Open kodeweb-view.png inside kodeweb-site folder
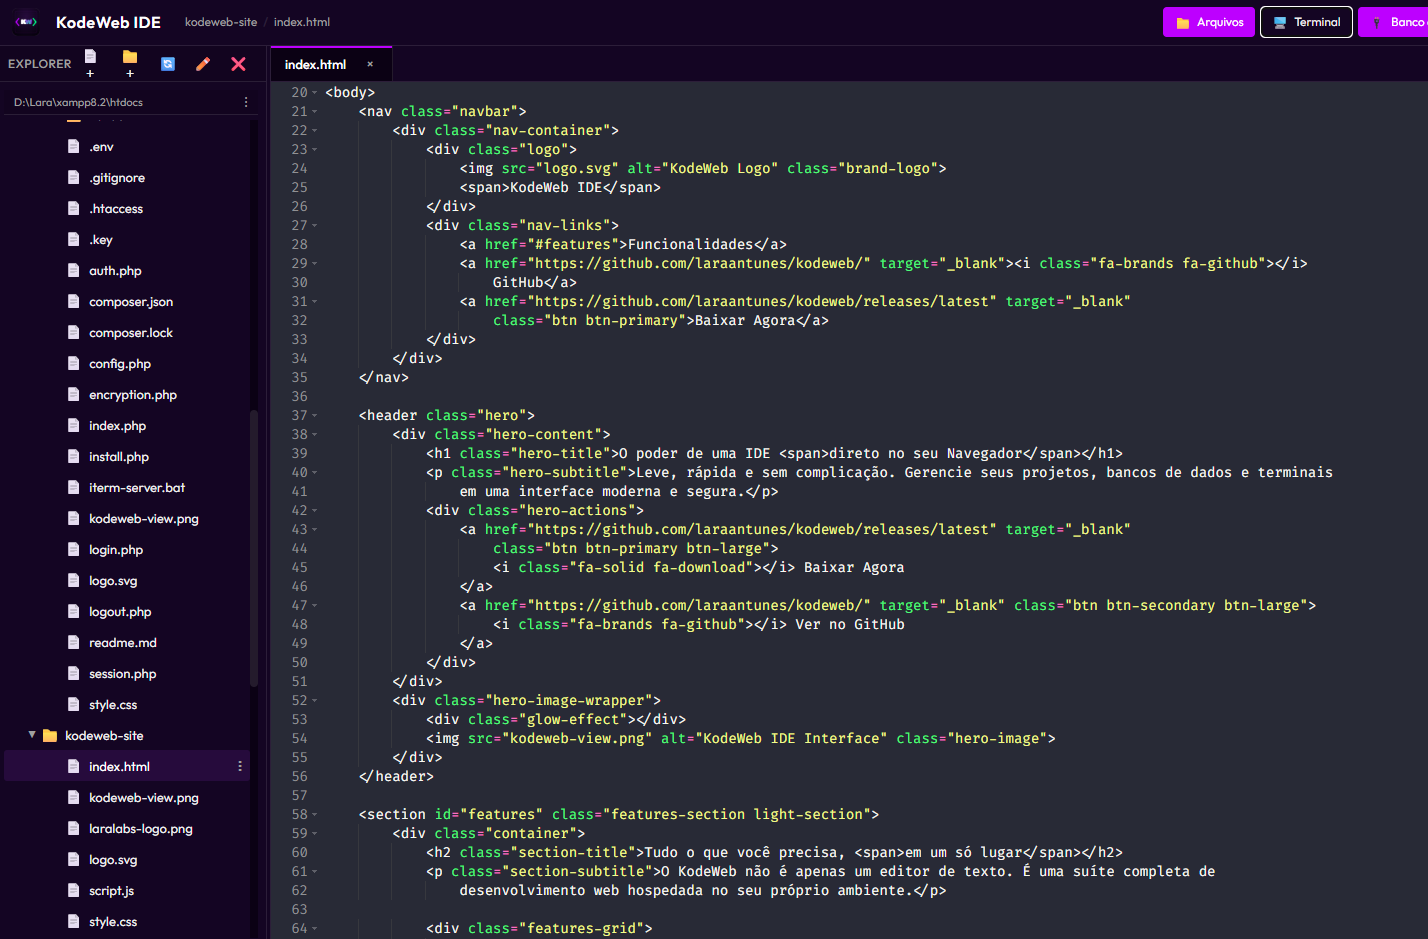The width and height of the screenshot is (1428, 939). (127, 797)
